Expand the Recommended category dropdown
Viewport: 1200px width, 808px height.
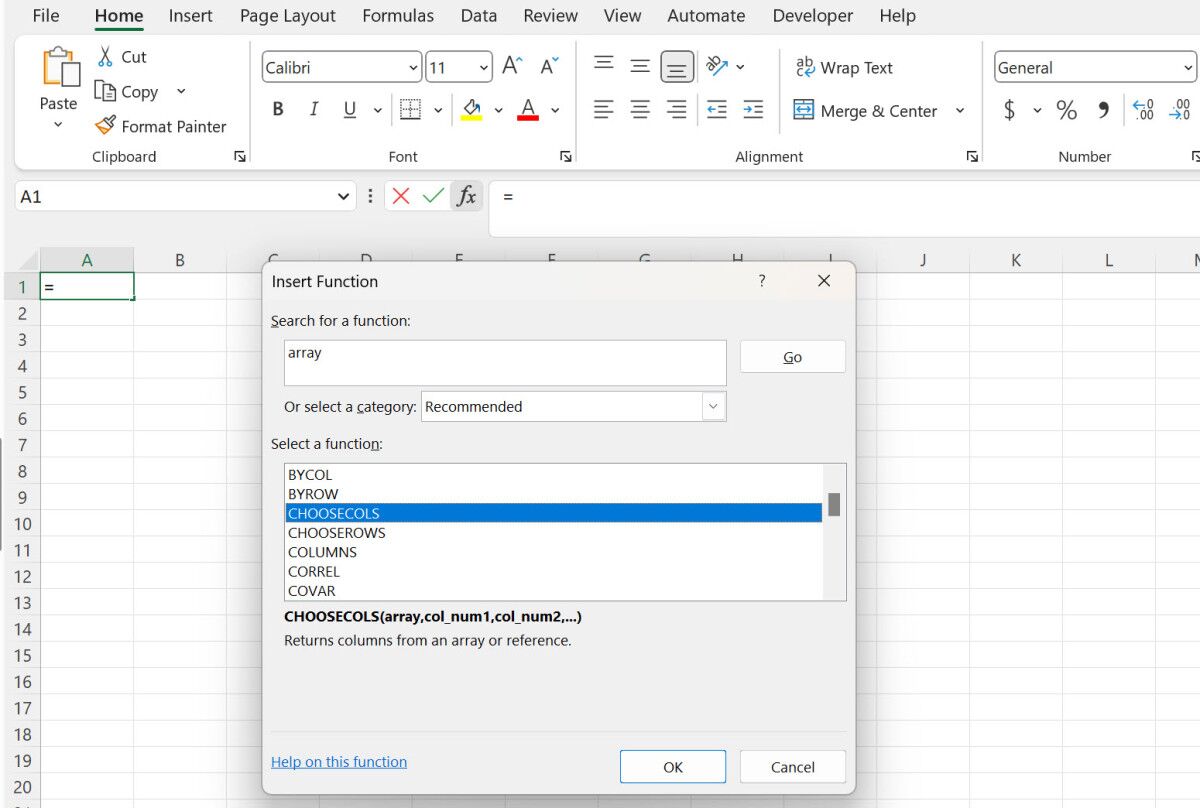tap(713, 407)
